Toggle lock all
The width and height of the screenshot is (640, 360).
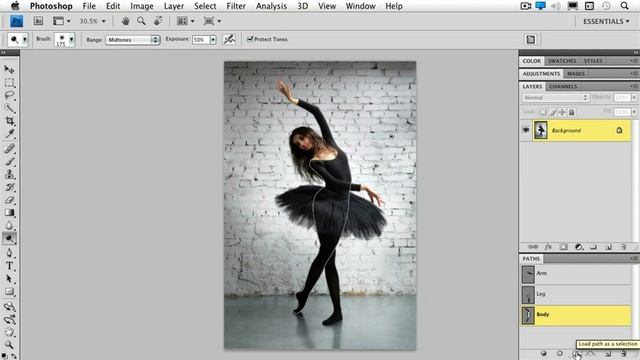(x=572, y=112)
